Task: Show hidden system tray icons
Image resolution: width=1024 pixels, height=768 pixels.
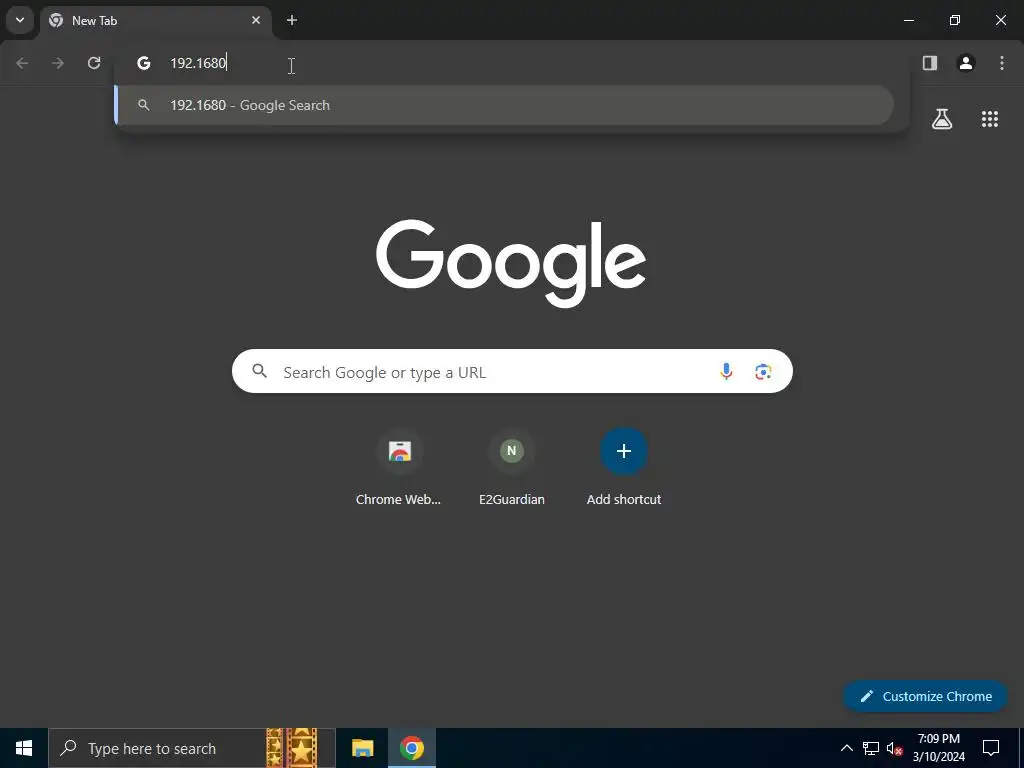Action: coord(846,748)
